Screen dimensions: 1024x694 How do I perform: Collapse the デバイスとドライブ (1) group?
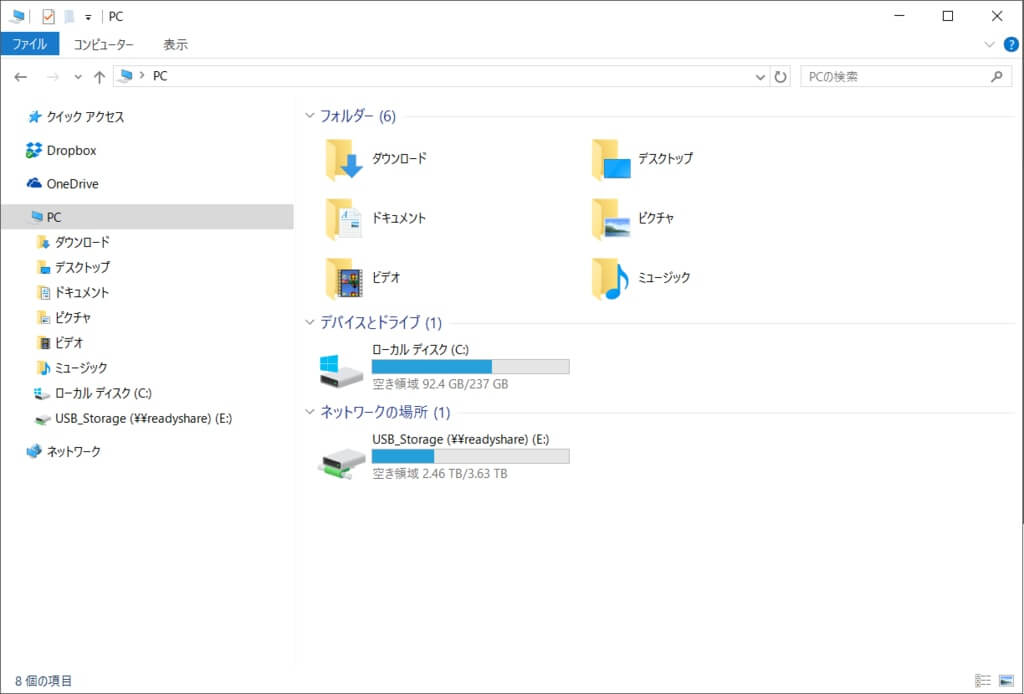coord(310,322)
